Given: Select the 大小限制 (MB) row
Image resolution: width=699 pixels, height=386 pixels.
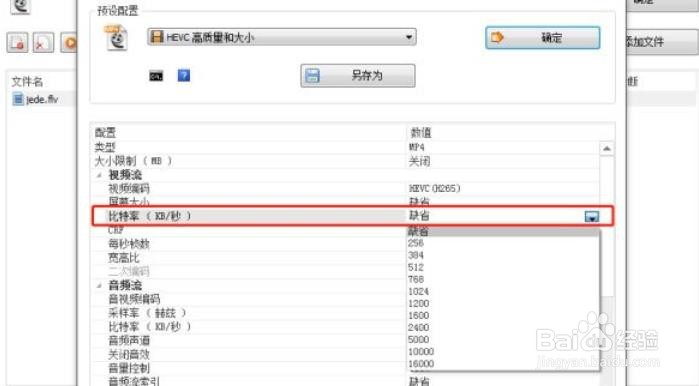Looking at the screenshot, I should coord(133,161).
